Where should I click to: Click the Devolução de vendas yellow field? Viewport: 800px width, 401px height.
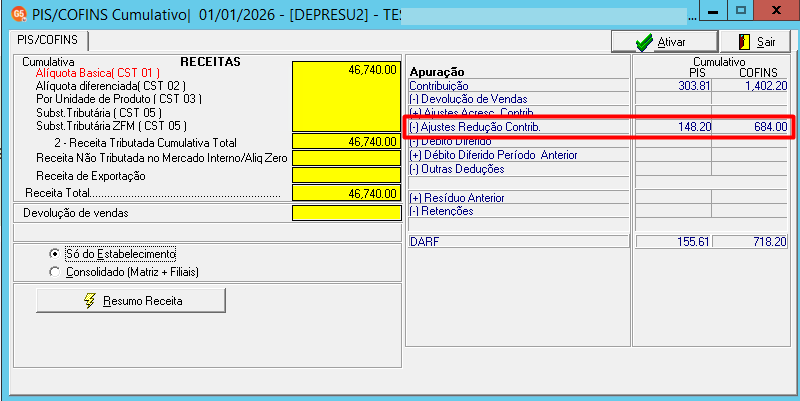click(346, 213)
